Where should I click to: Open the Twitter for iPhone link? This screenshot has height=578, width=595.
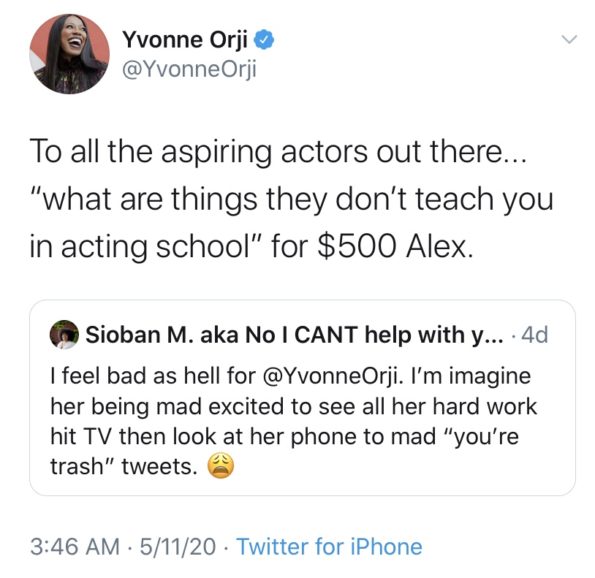329,547
